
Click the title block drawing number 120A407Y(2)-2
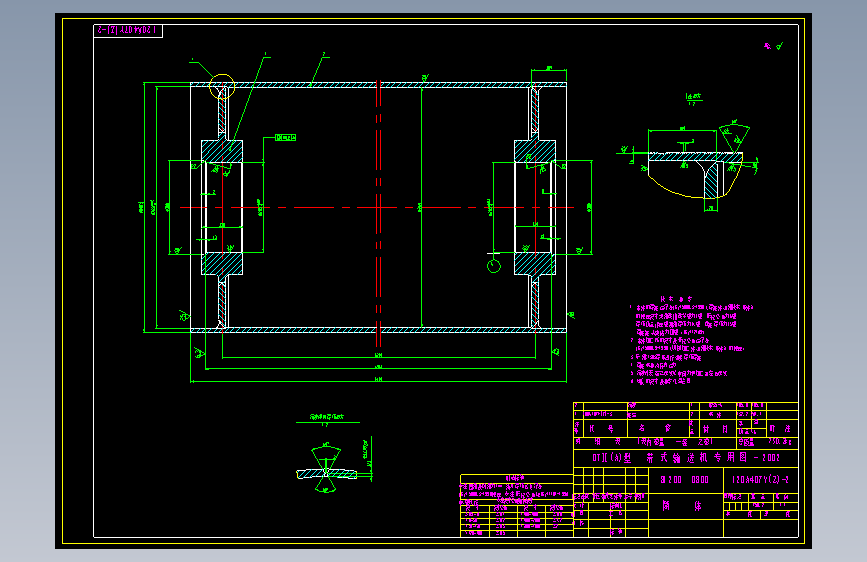click(760, 480)
